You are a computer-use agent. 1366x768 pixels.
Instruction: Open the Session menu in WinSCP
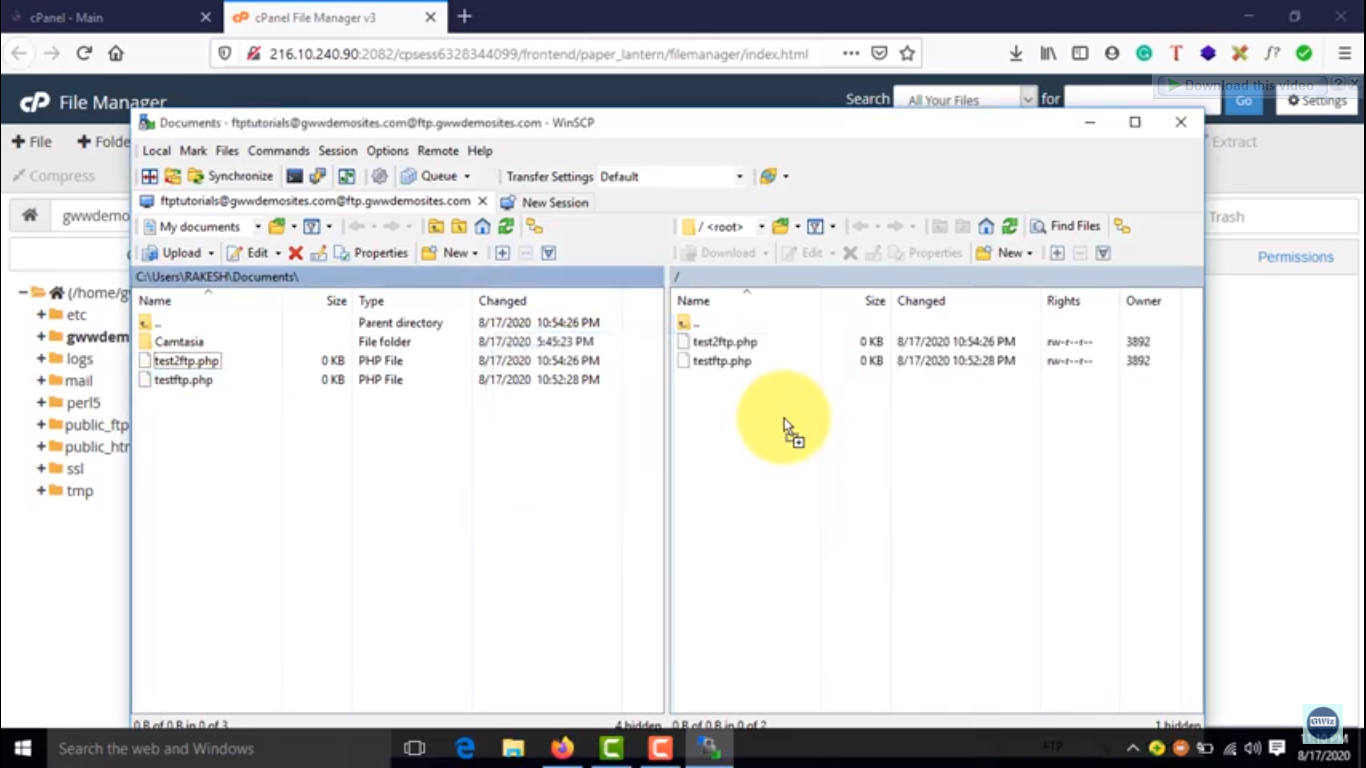pyautogui.click(x=338, y=151)
